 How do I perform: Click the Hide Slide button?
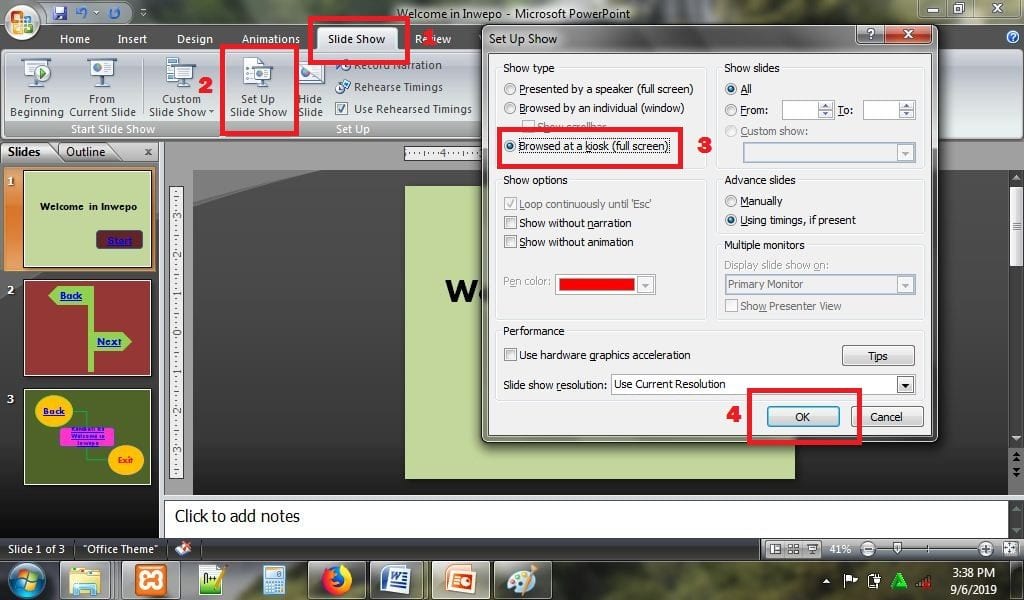(311, 88)
